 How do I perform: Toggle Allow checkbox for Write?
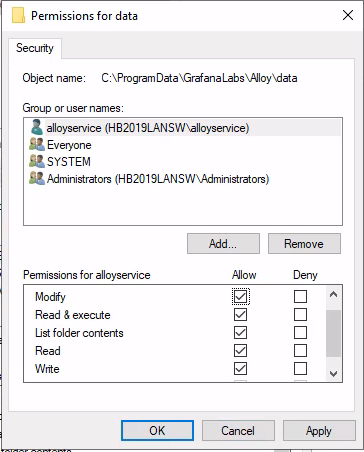(240, 368)
